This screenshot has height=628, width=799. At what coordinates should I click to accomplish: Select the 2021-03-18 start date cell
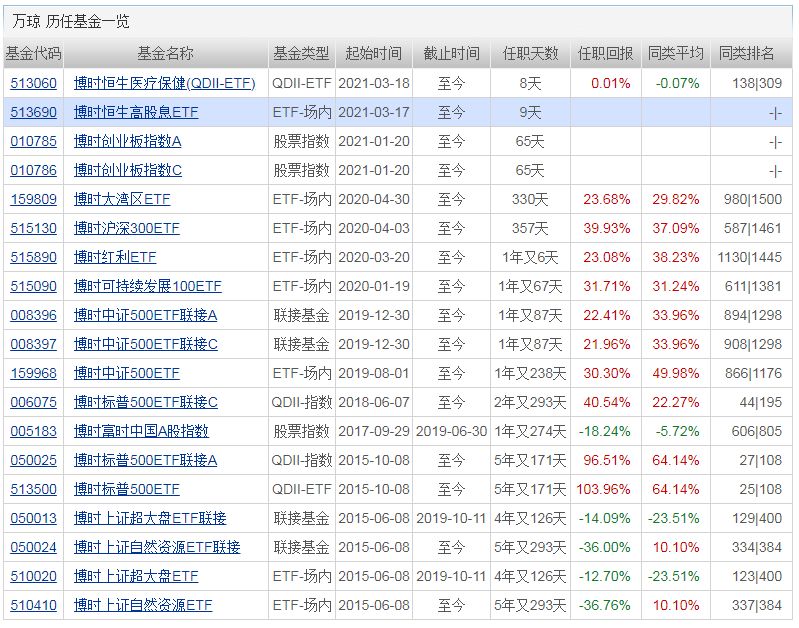tap(374, 83)
